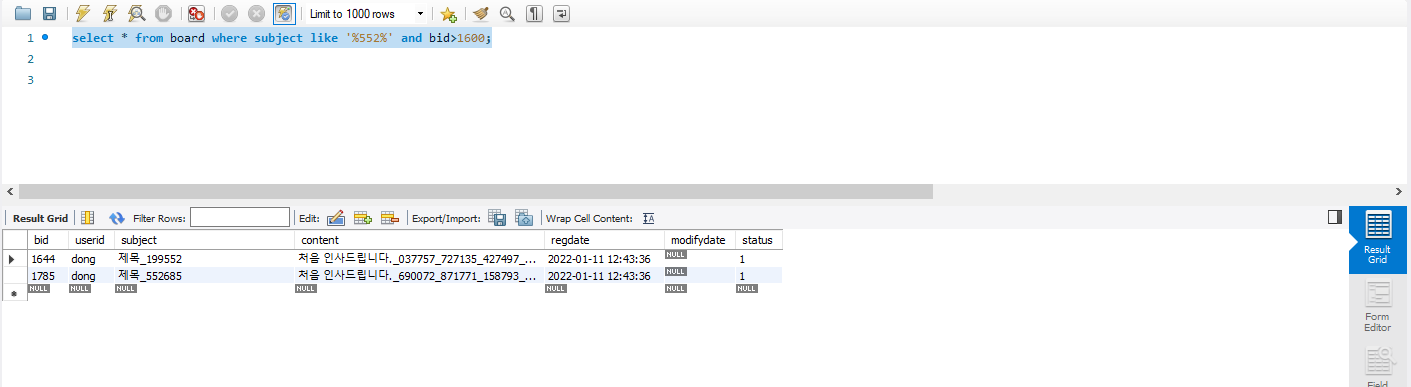The image size is (1411, 387).
Task: Open Field Types side view
Action: coord(1377,365)
